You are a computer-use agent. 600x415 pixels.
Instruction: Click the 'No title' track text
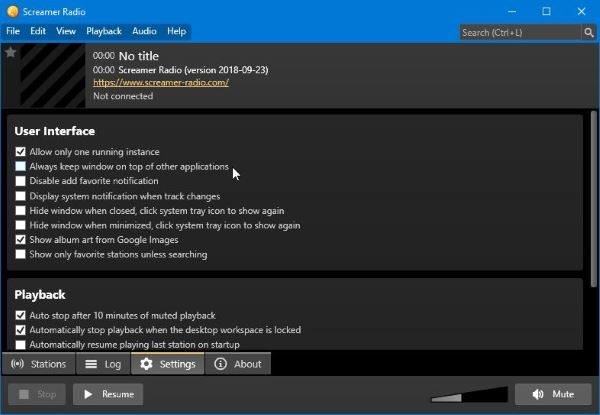[139, 56]
